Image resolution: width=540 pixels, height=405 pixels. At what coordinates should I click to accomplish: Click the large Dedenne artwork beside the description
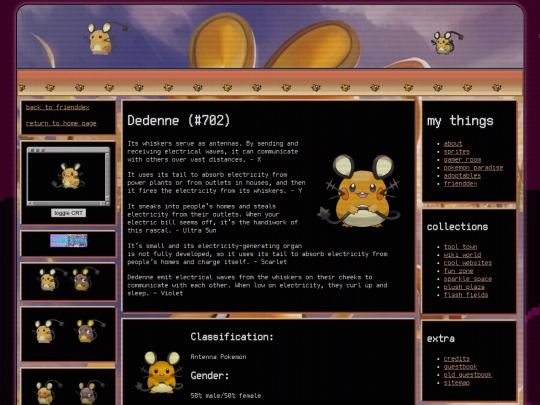click(360, 191)
